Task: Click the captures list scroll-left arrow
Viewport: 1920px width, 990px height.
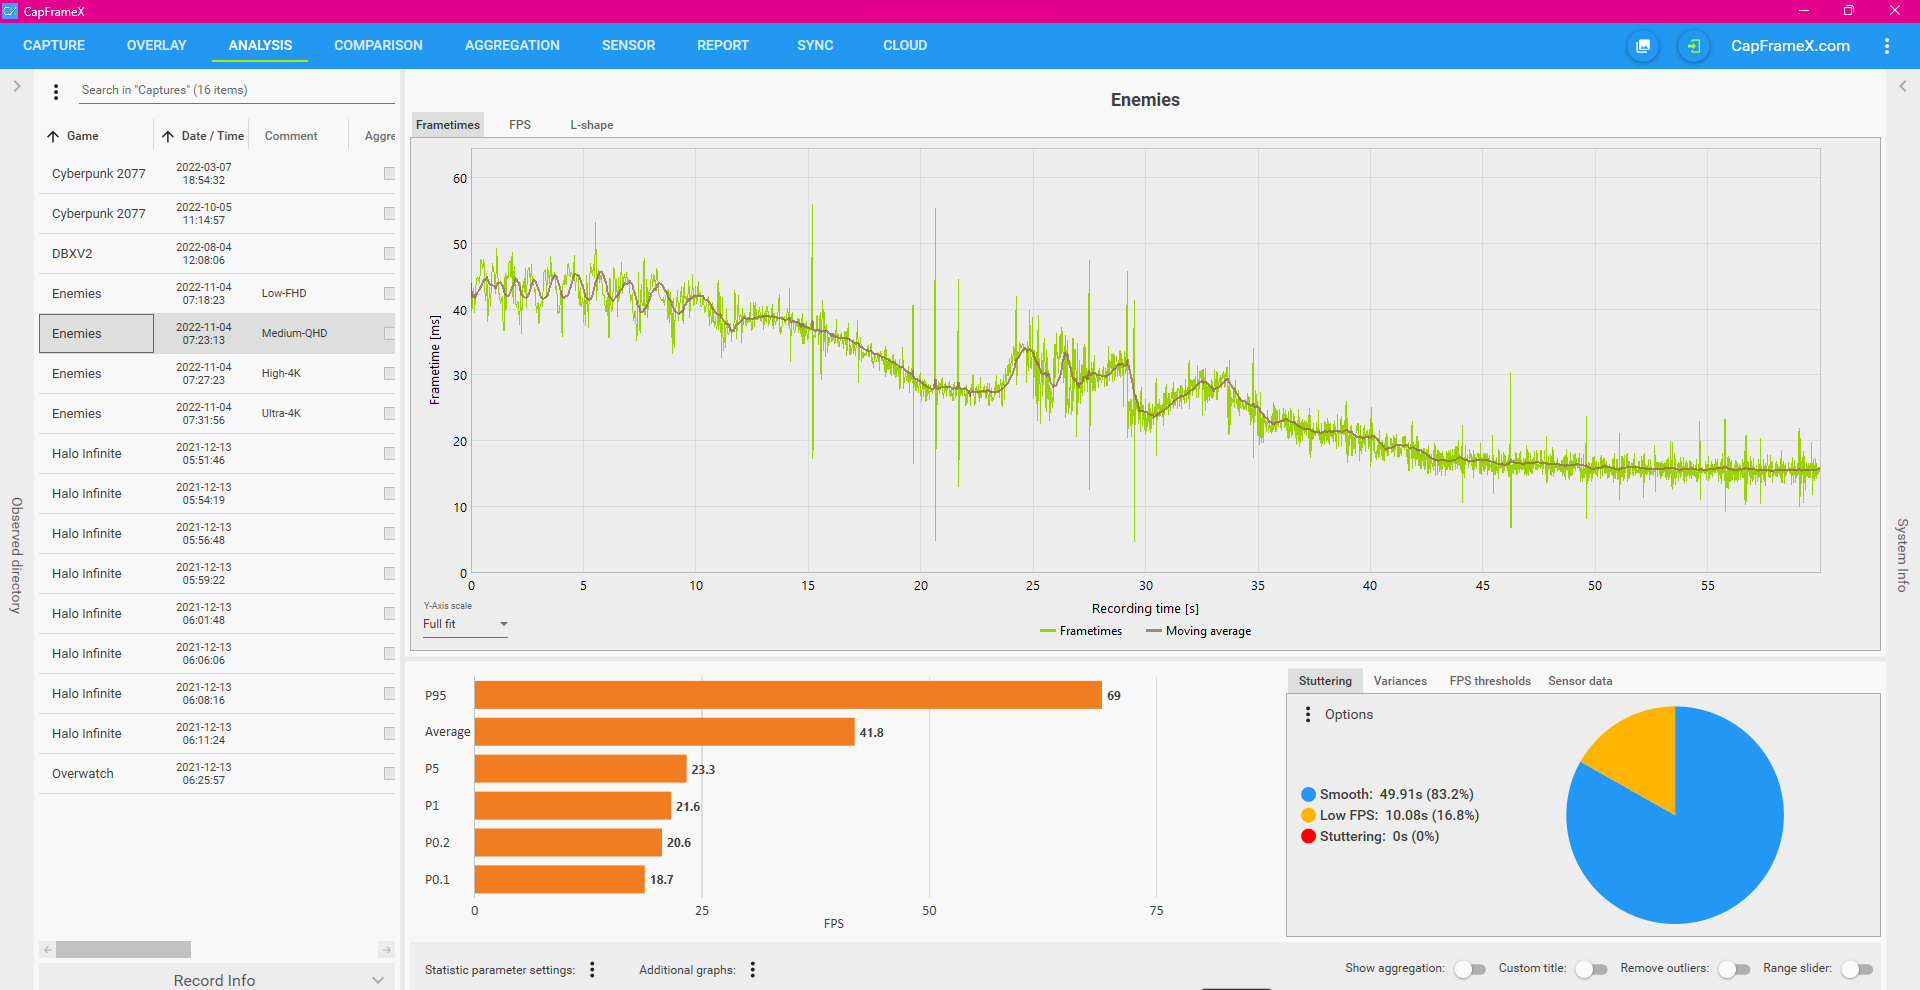Action: point(47,949)
